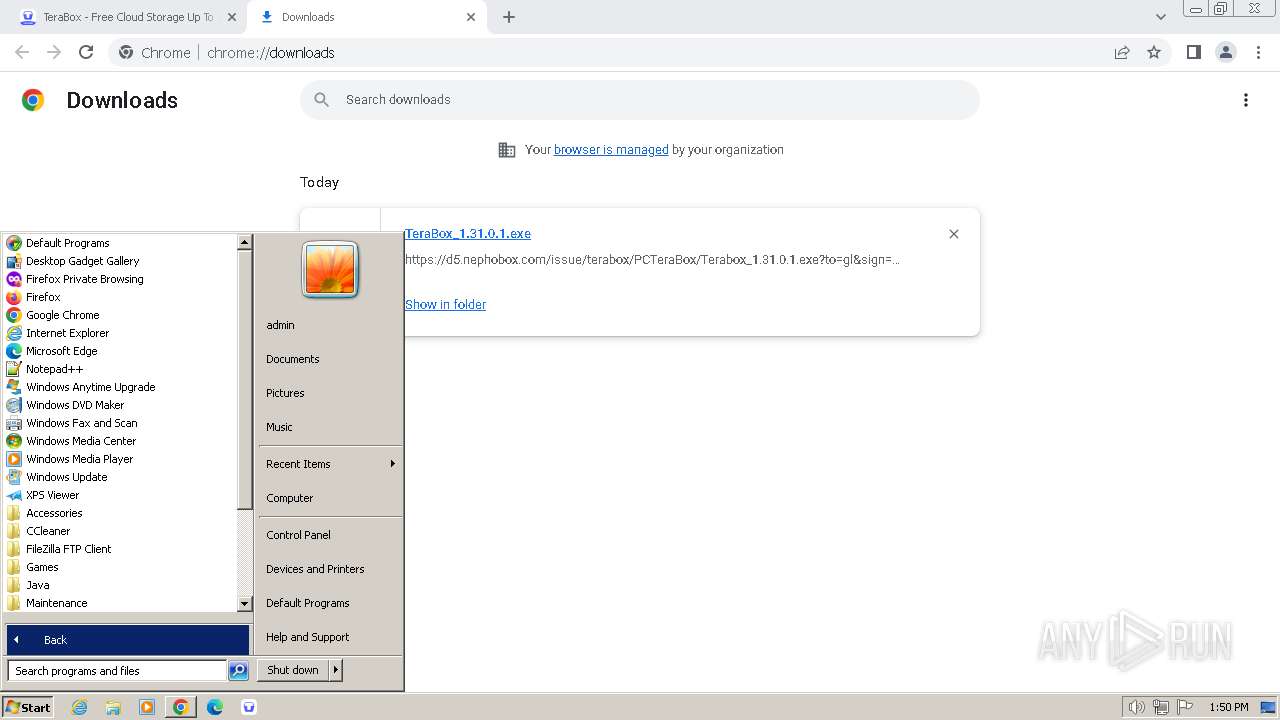
Task: Open Control Panel from Start menu
Action: (298, 535)
